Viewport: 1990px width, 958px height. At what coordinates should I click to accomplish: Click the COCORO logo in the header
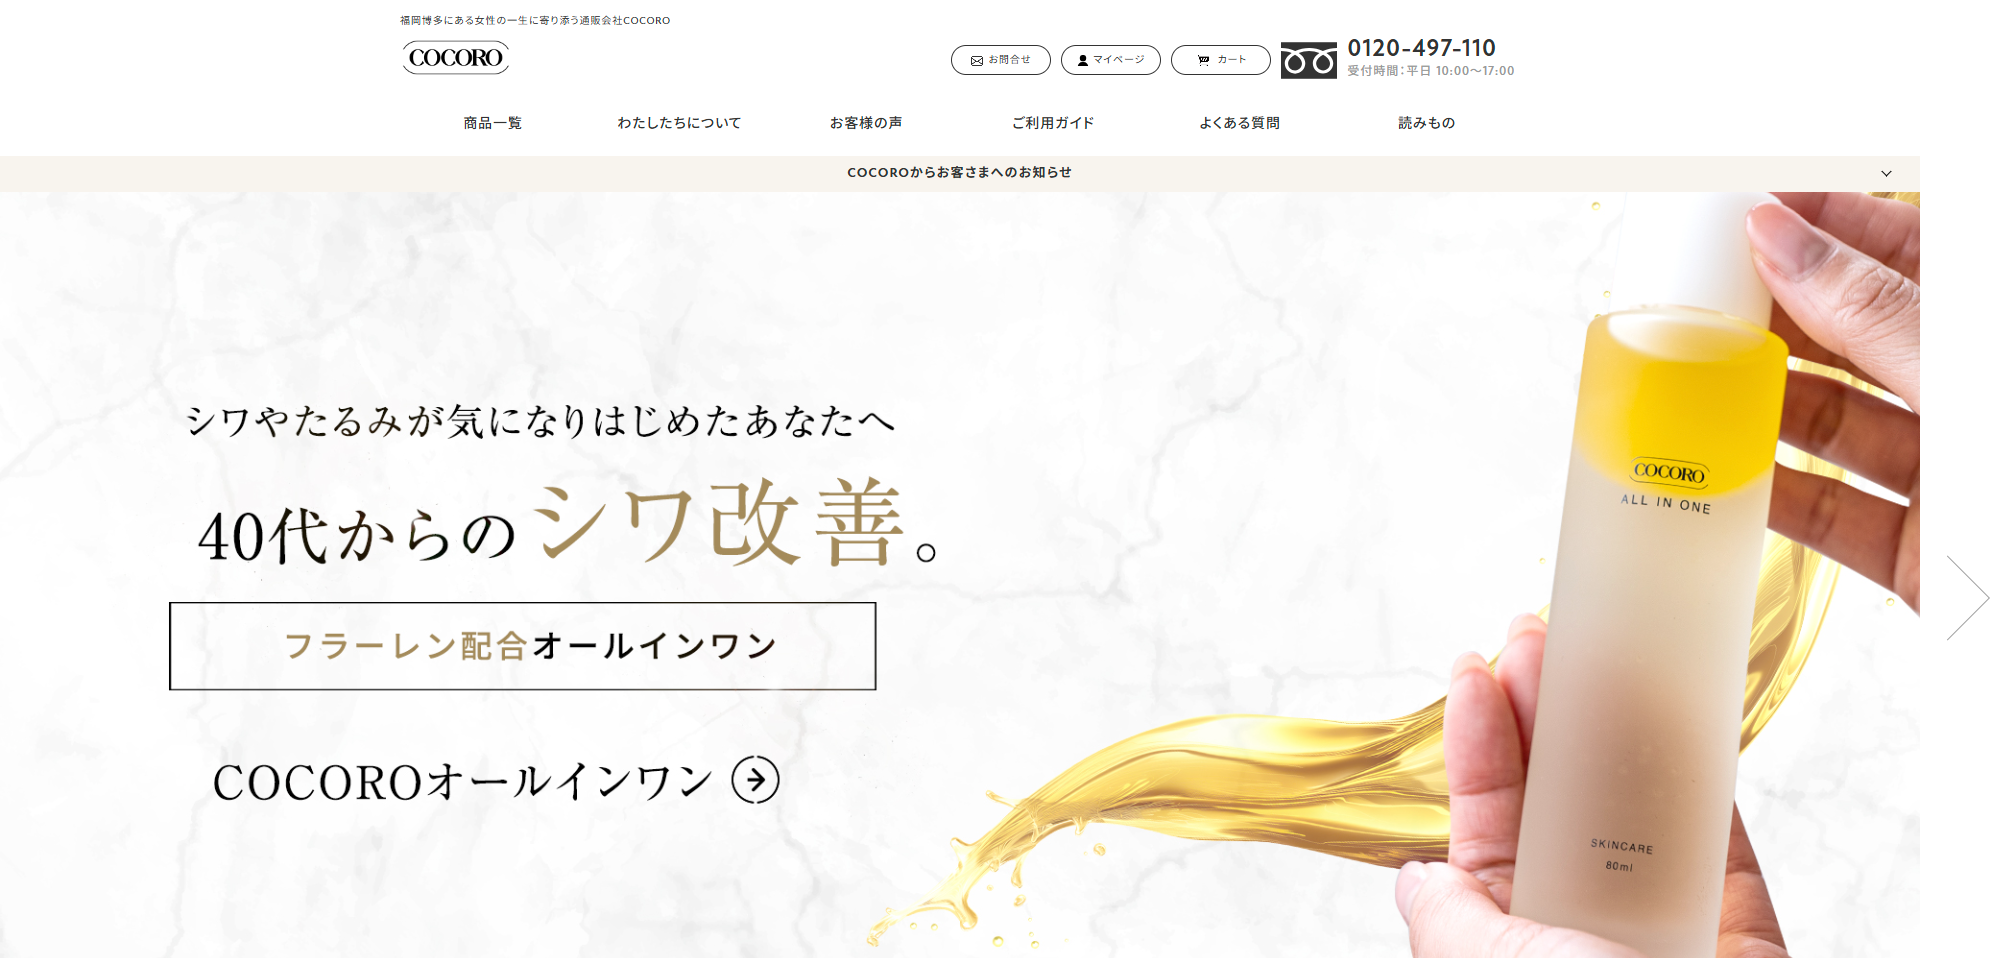click(456, 58)
